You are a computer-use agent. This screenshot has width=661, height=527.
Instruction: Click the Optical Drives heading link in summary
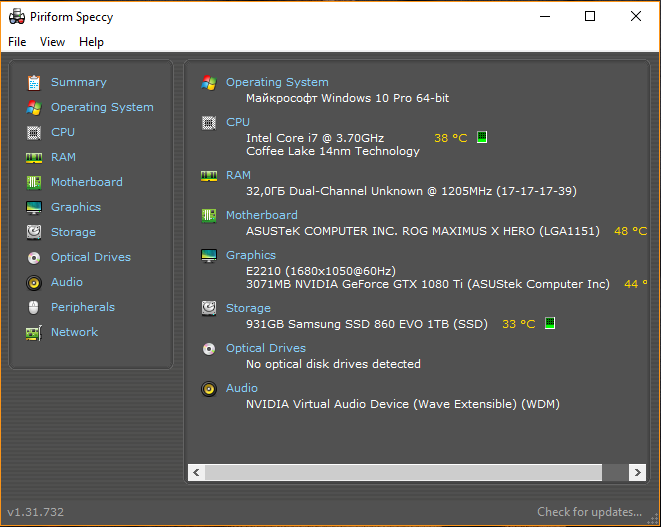(266, 348)
